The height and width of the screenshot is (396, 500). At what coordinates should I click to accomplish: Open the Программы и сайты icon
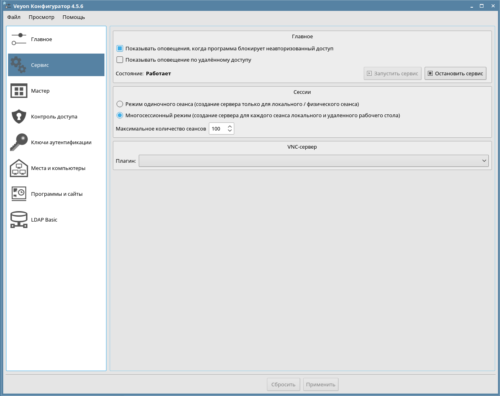(19, 194)
